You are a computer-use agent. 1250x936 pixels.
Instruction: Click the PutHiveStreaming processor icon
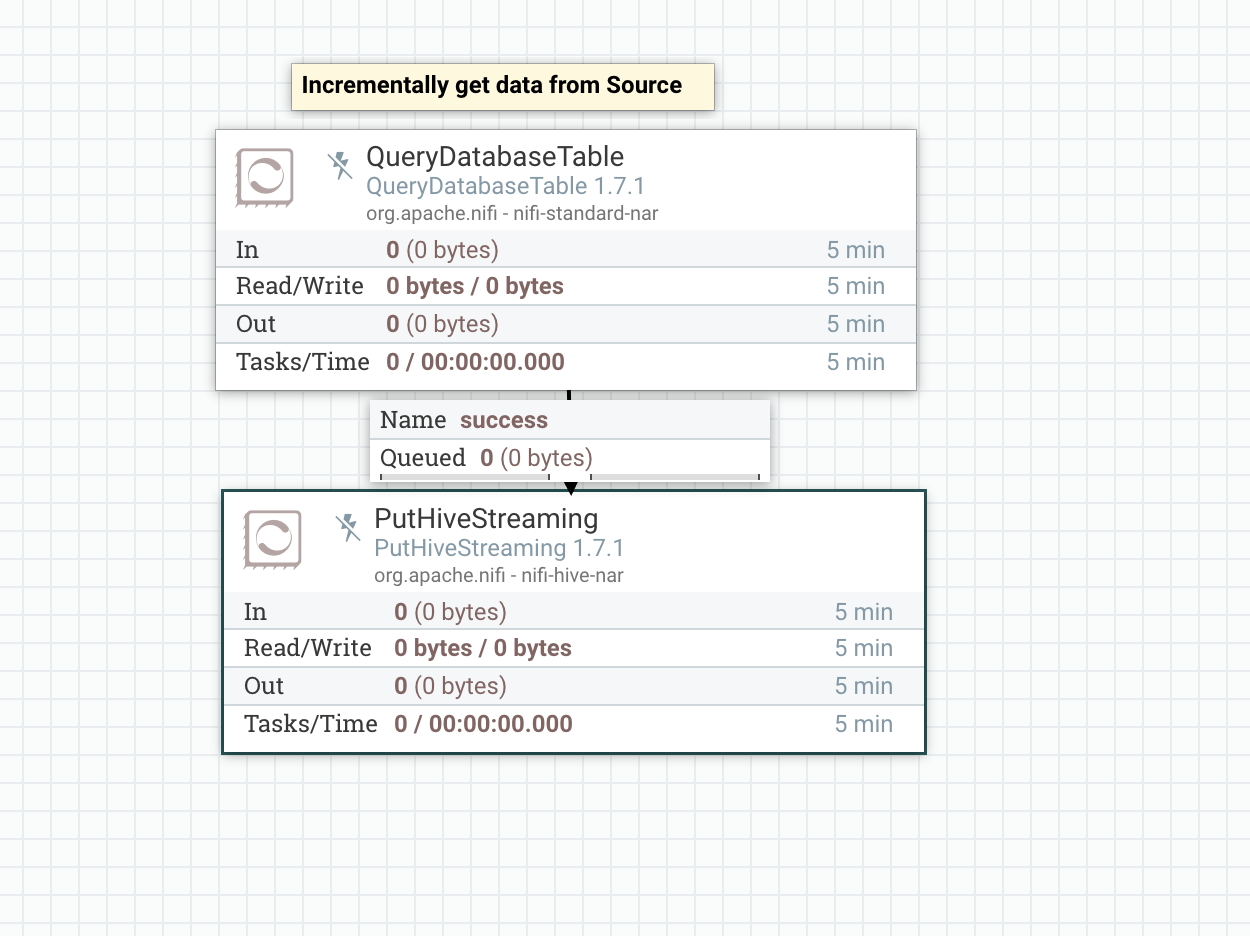click(272, 540)
